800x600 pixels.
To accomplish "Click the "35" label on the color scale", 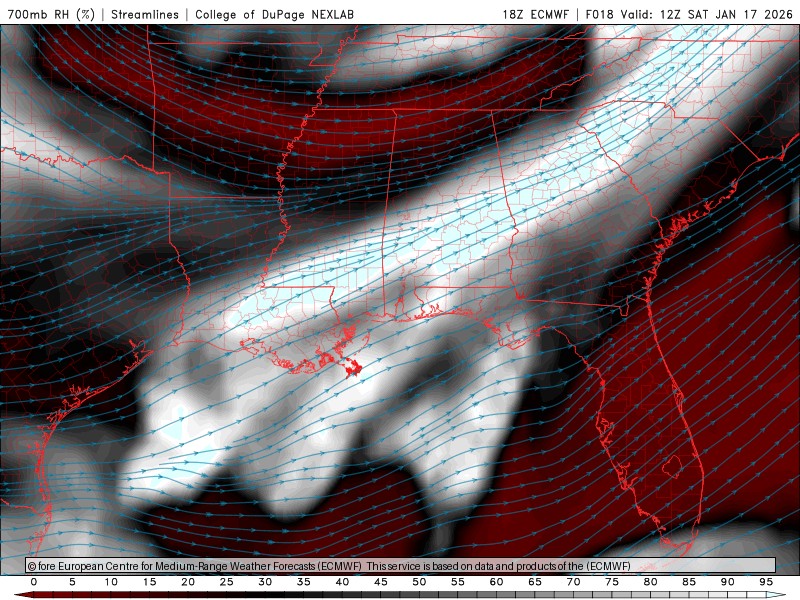I will pos(304,582).
